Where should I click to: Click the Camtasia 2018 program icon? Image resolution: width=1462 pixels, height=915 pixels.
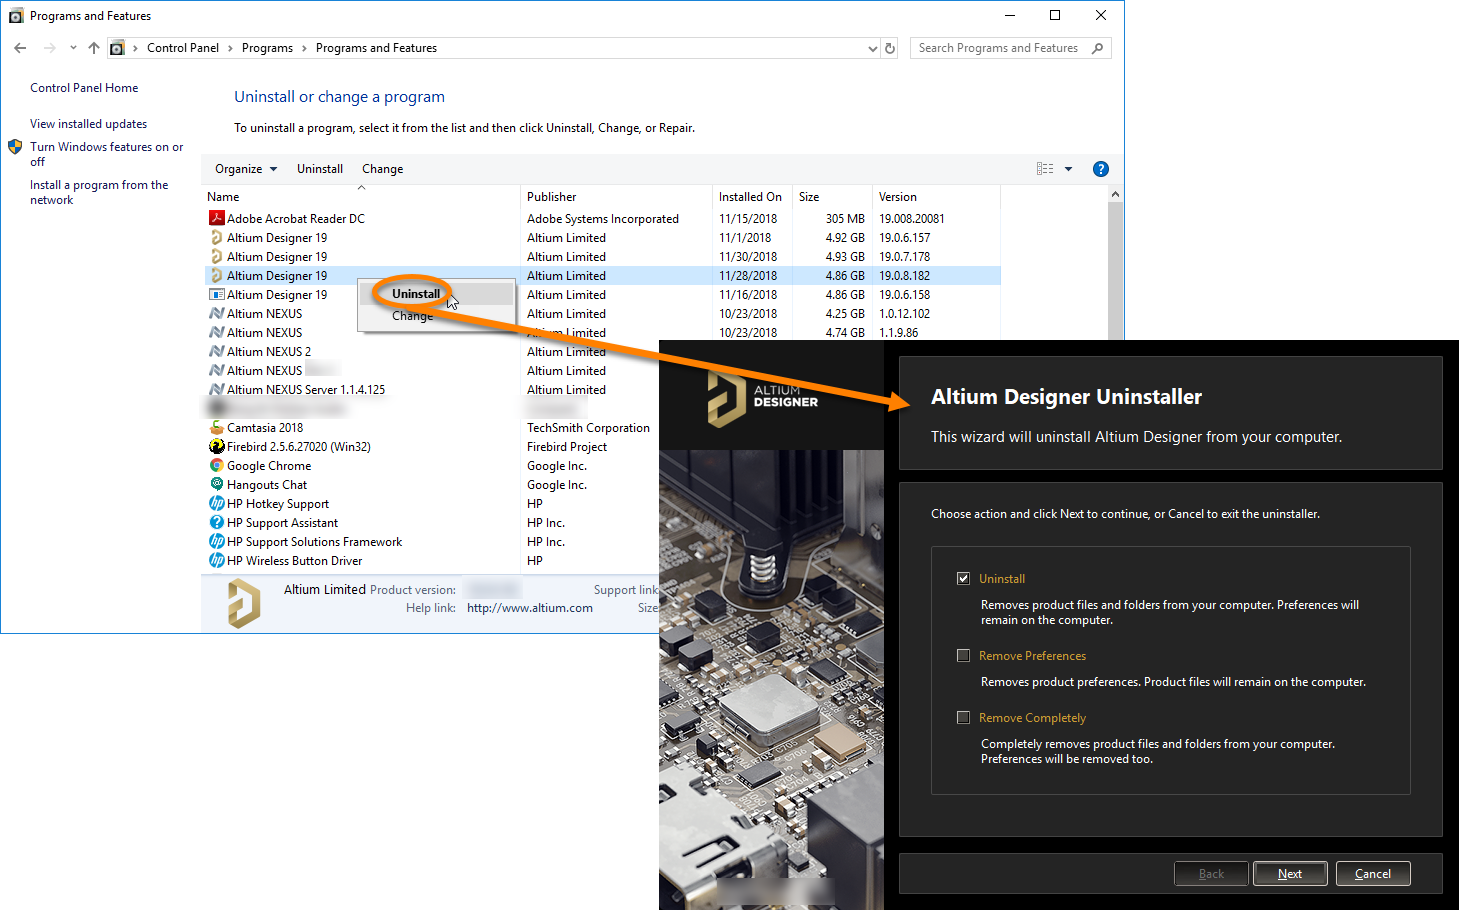tap(216, 427)
